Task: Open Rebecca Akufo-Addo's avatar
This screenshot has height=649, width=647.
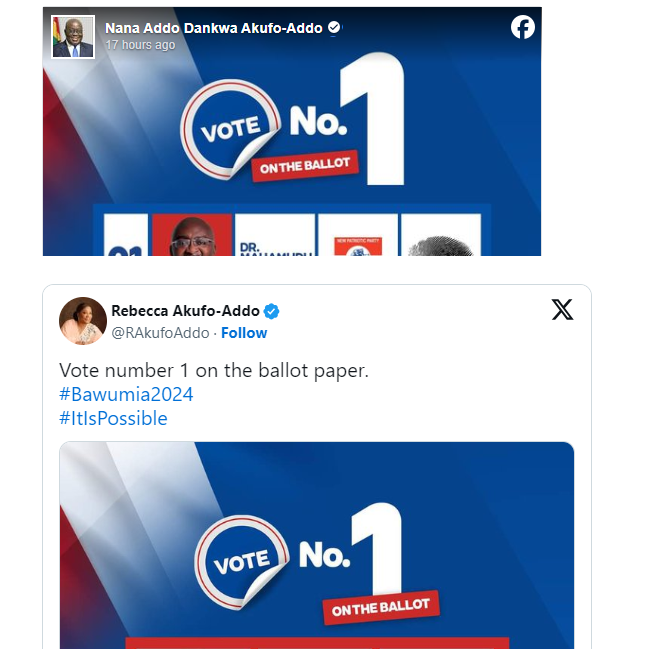Action: point(83,321)
